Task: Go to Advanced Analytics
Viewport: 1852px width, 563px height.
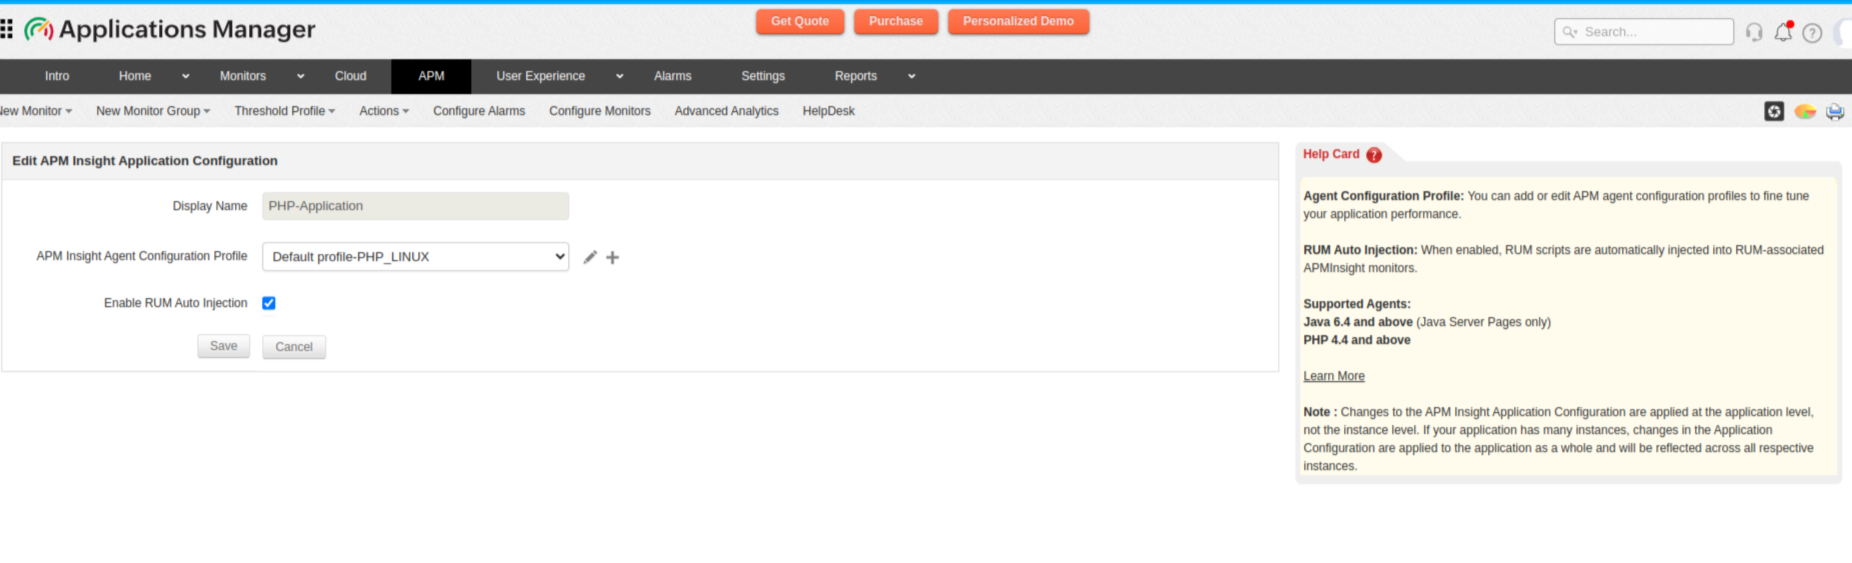Action: [x=727, y=111]
